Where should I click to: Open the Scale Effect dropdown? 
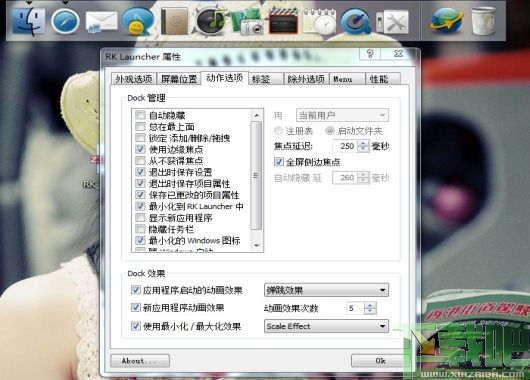(x=327, y=326)
